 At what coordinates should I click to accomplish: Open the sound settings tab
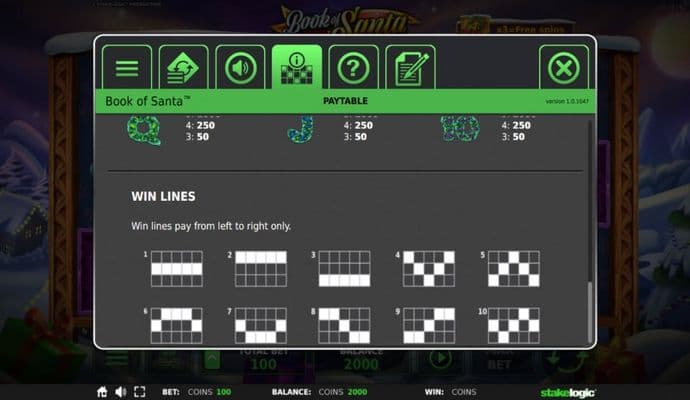[x=240, y=68]
